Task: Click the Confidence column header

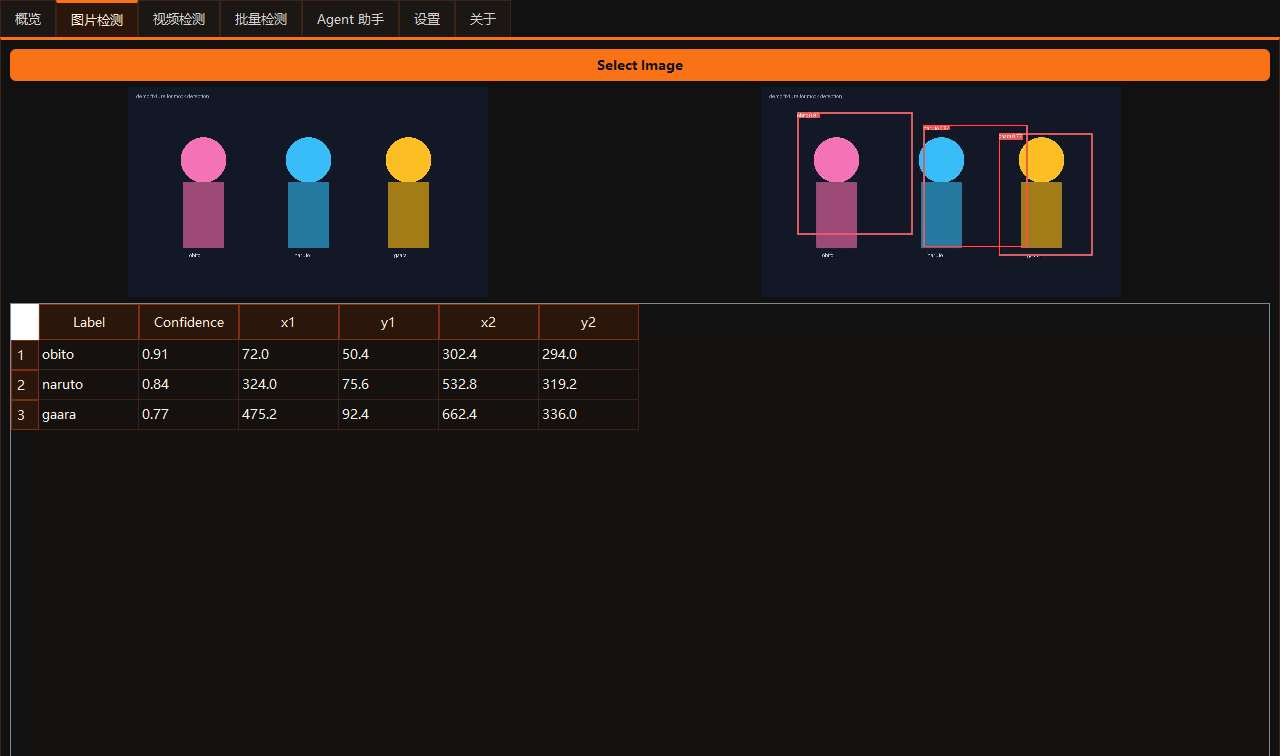Action: click(x=189, y=322)
